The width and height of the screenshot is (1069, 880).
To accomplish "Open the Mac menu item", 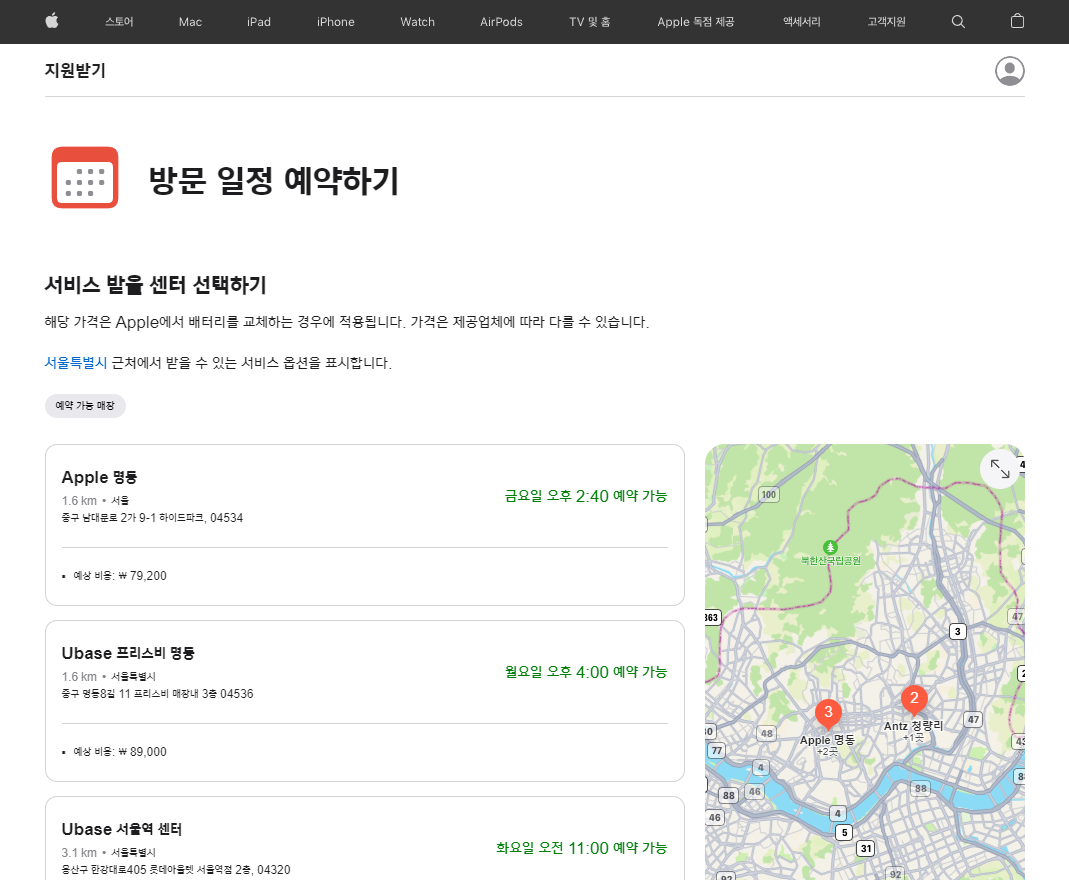I will point(190,22).
